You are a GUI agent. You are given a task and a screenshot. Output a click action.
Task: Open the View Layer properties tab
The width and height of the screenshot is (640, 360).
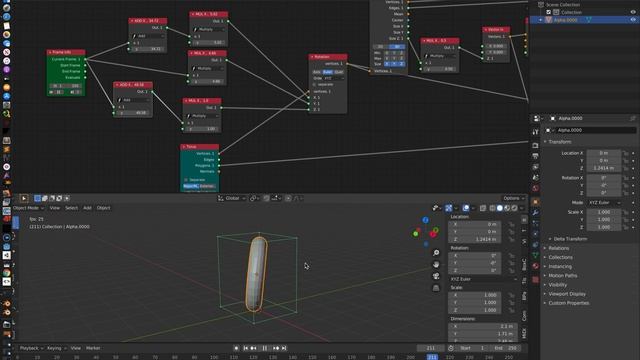(535, 167)
